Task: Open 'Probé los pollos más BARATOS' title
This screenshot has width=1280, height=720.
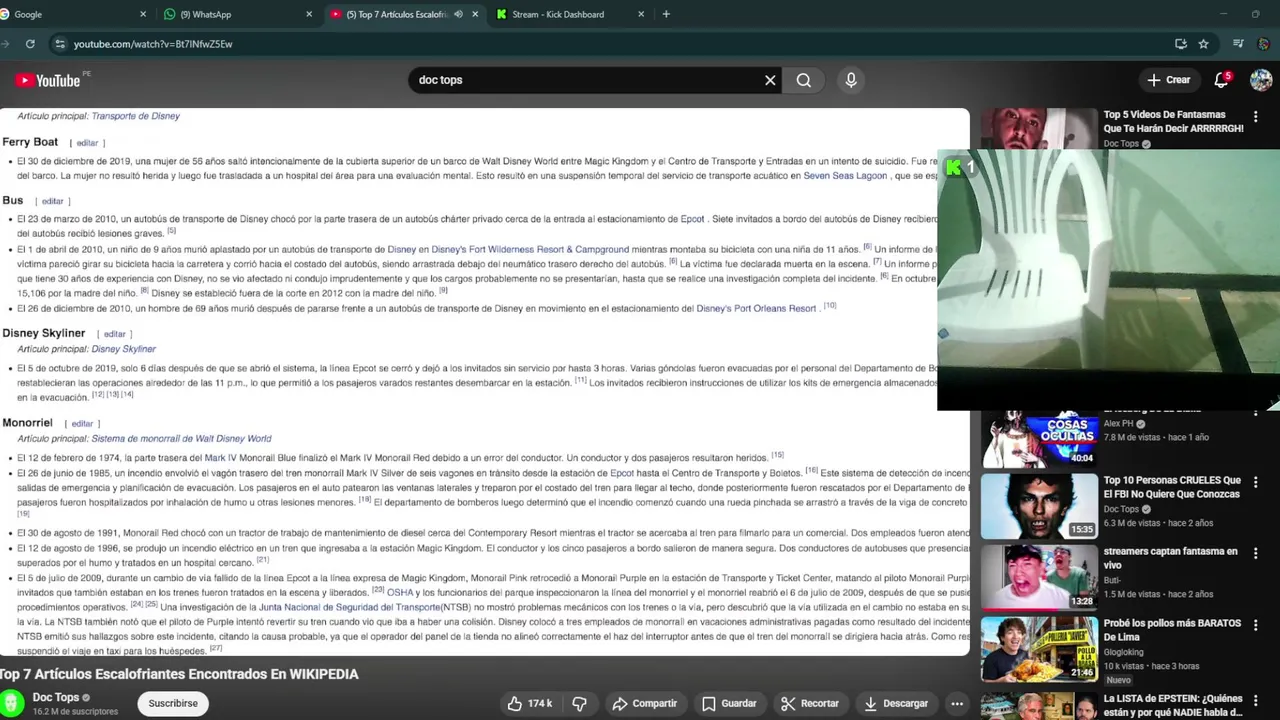Action: point(1172,630)
